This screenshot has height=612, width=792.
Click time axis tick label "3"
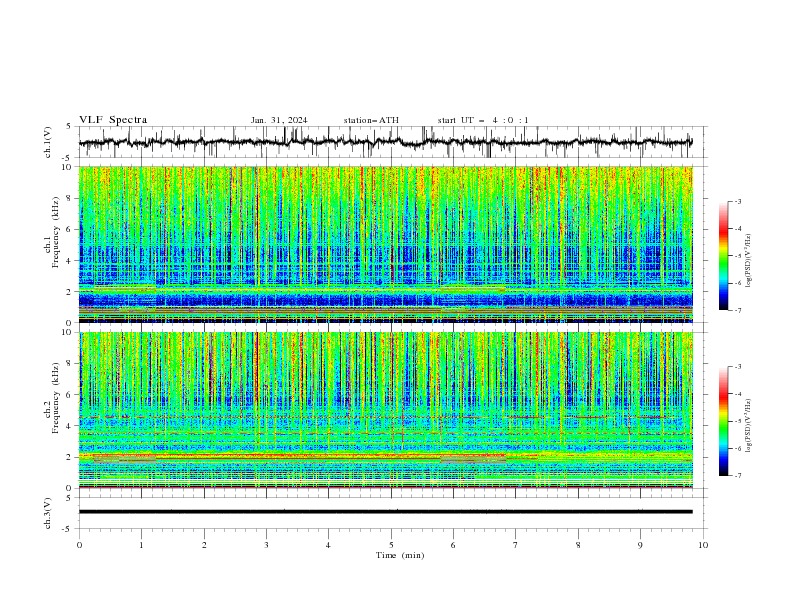[266, 545]
